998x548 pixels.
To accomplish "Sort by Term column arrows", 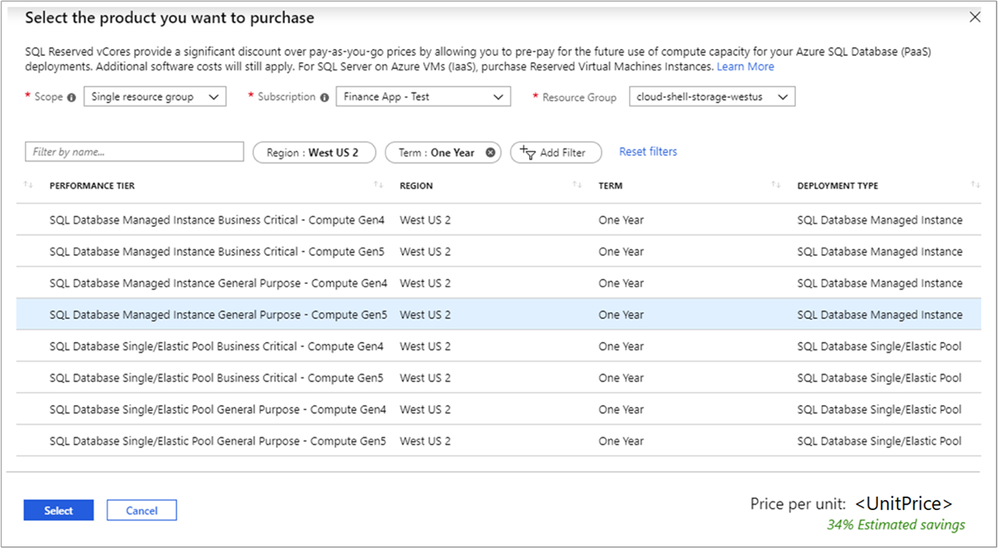I will tap(776, 185).
